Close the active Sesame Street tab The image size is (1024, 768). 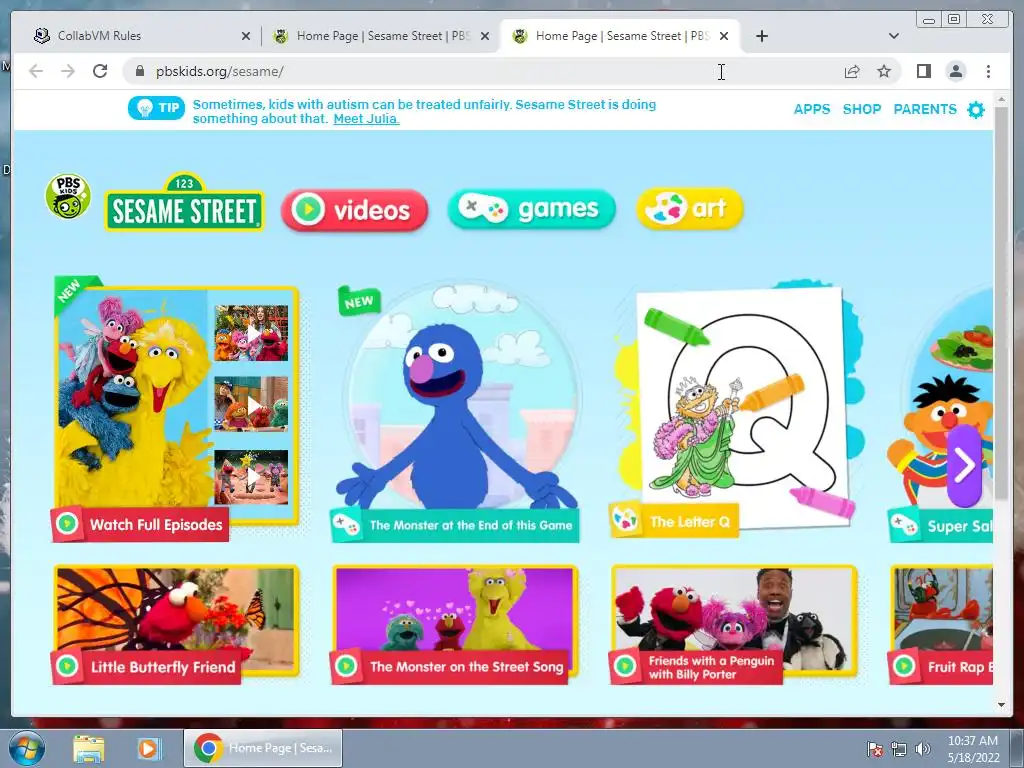pyautogui.click(x=724, y=36)
